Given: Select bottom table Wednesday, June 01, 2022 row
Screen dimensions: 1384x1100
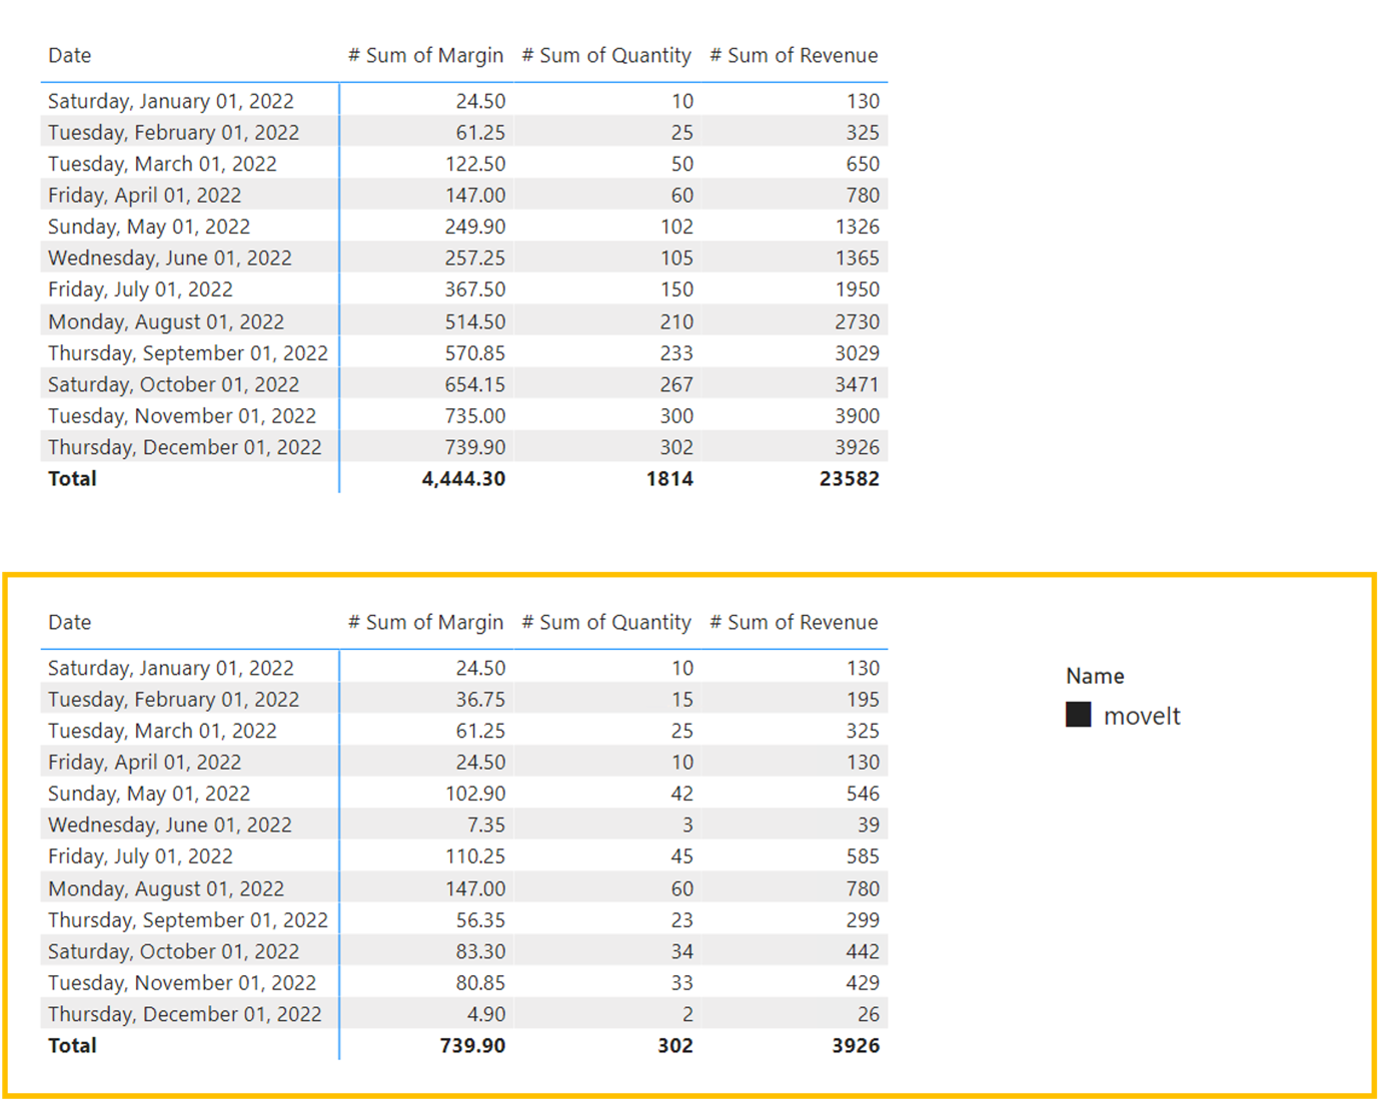Looking at the screenshot, I should pyautogui.click(x=464, y=824).
